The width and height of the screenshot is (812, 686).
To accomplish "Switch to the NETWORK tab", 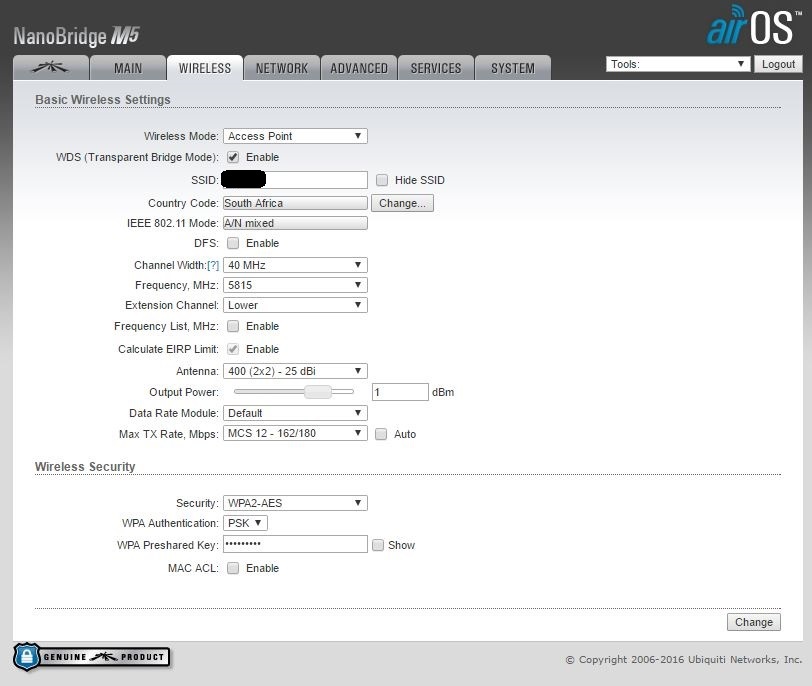I will click(x=282, y=68).
